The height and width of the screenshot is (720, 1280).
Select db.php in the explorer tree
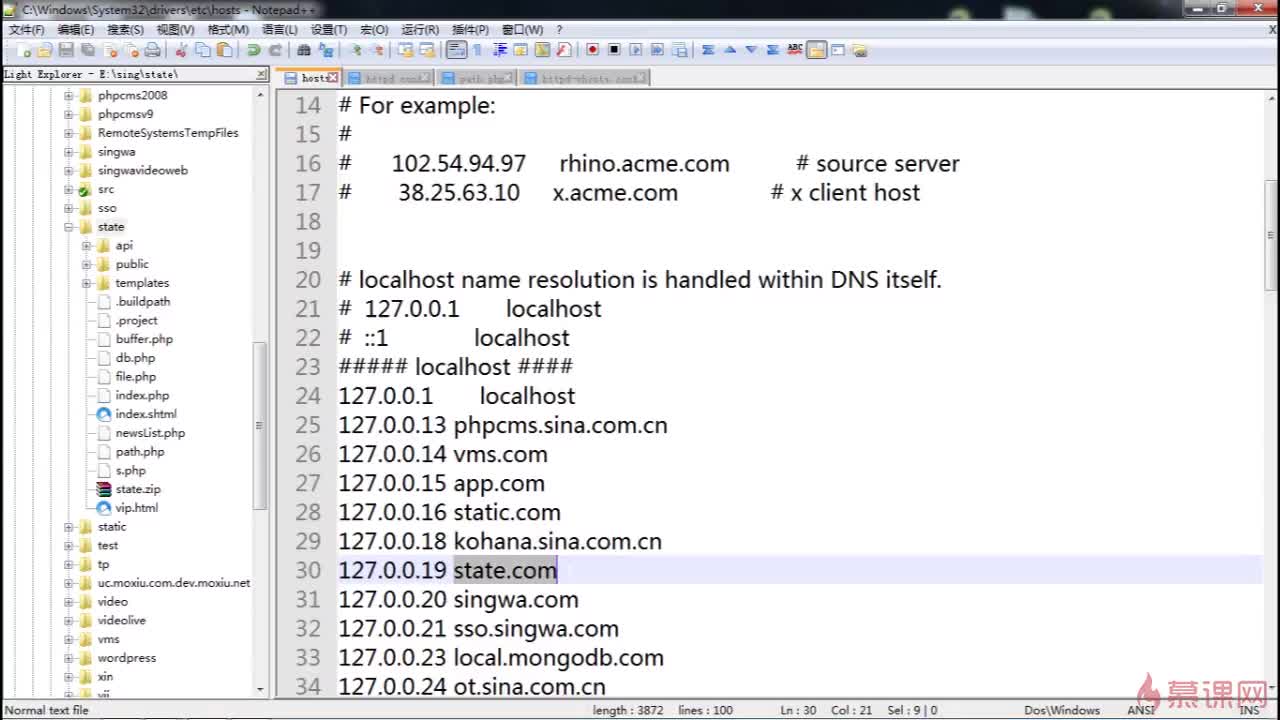pos(135,358)
